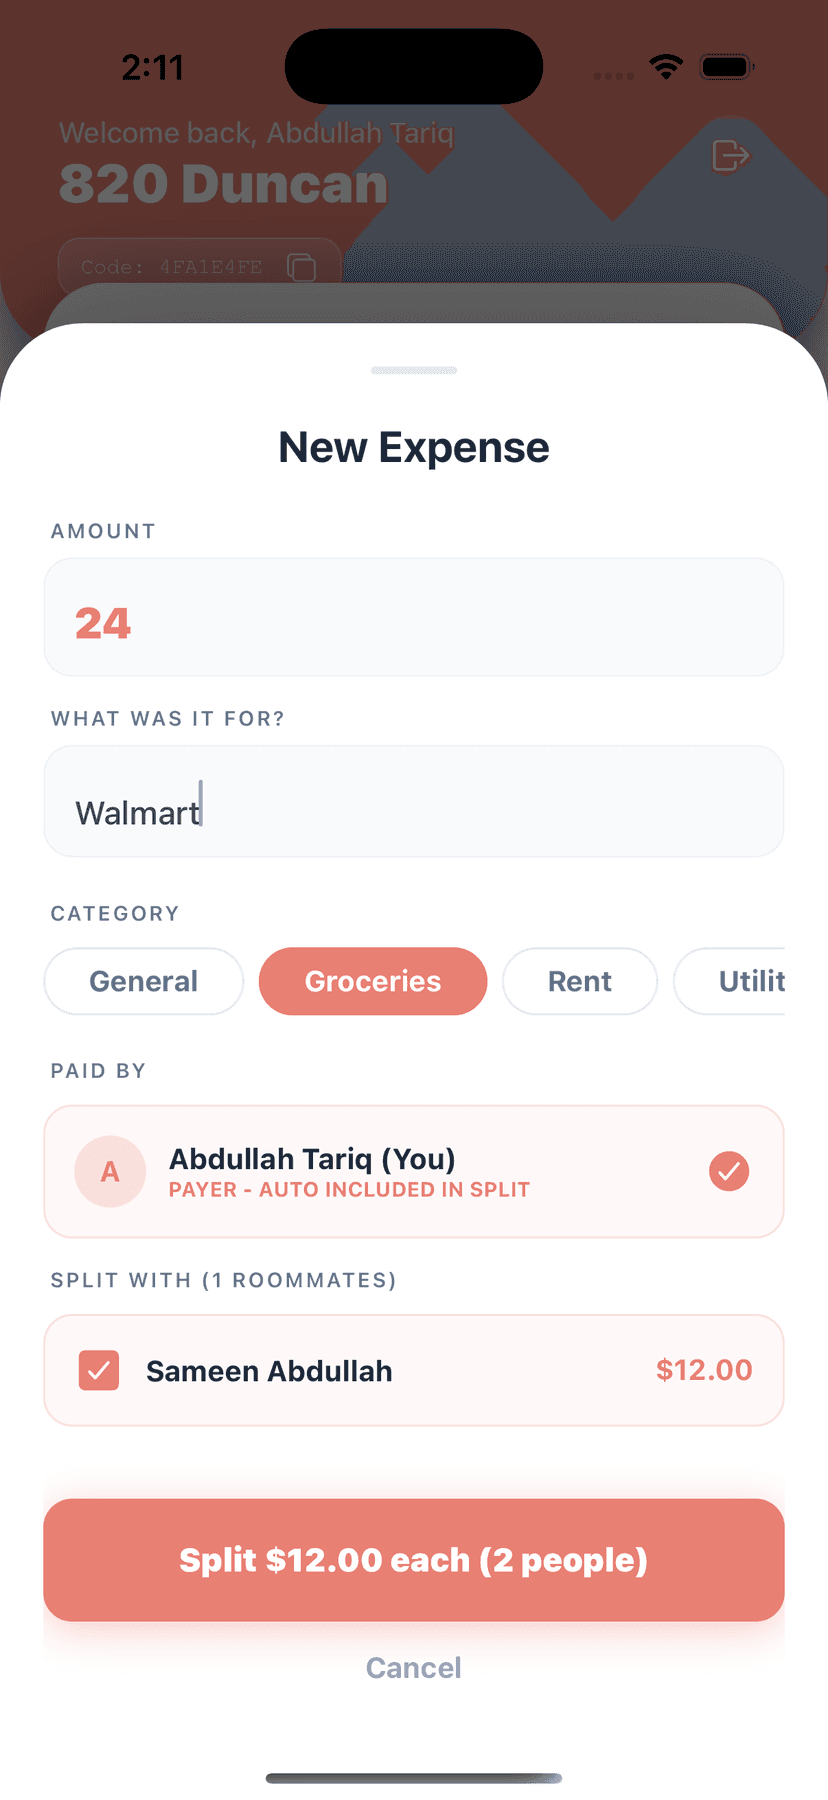Image resolution: width=828 pixels, height=1800 pixels.
Task: Focus the Walmart description field
Action: click(x=414, y=802)
